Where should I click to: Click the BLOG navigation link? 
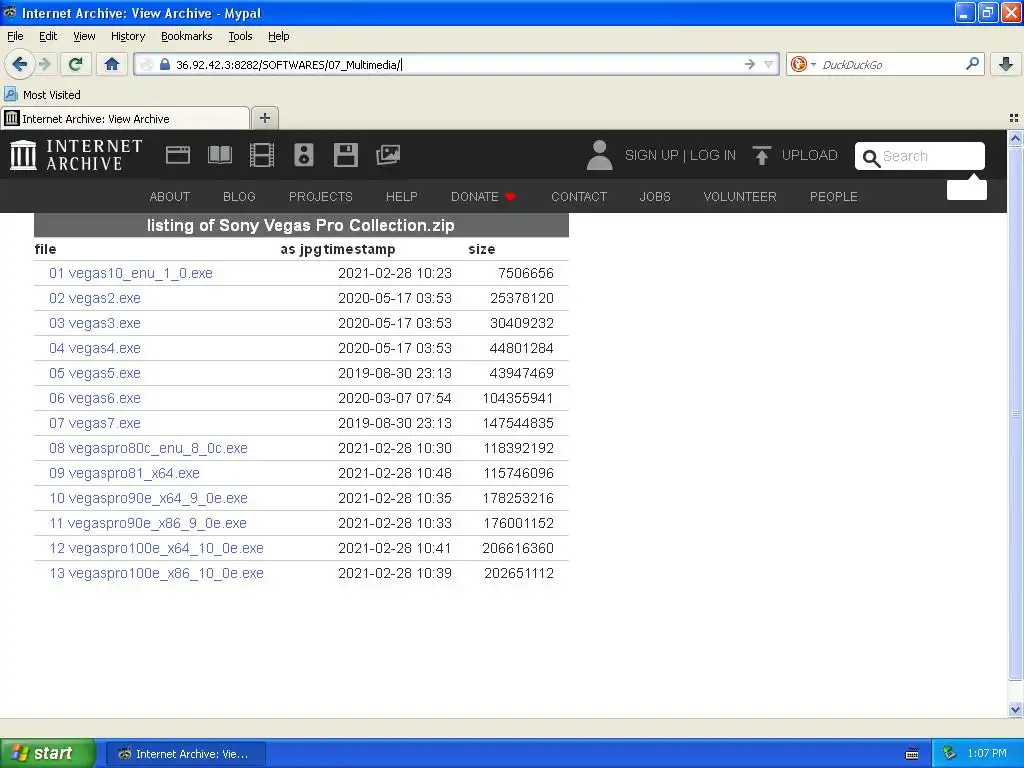[239, 197]
